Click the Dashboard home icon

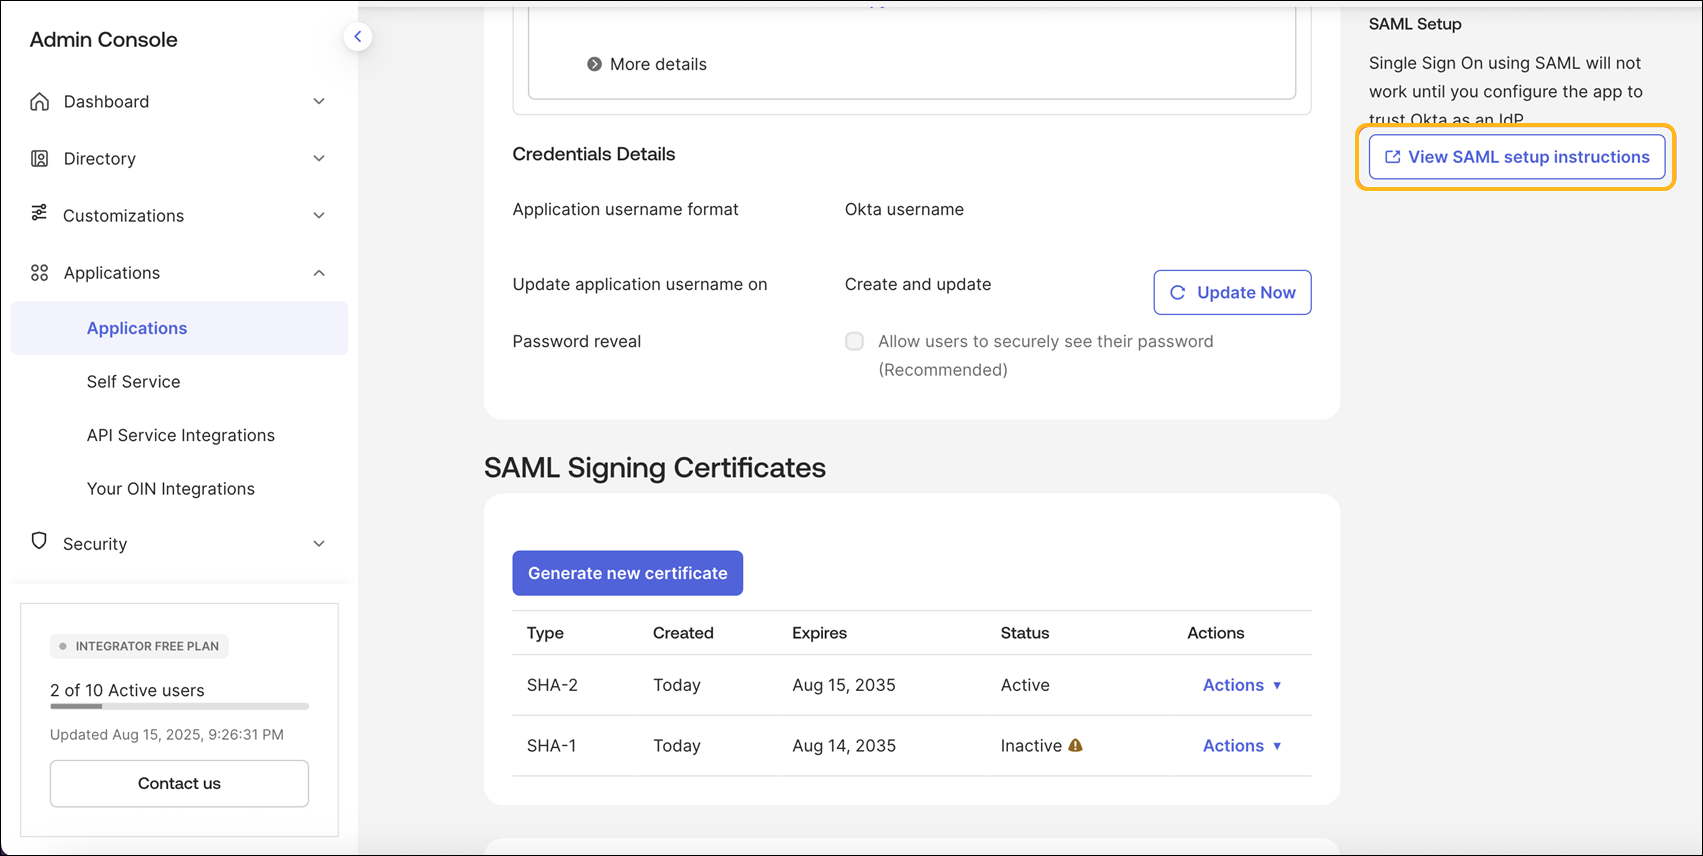coord(39,102)
